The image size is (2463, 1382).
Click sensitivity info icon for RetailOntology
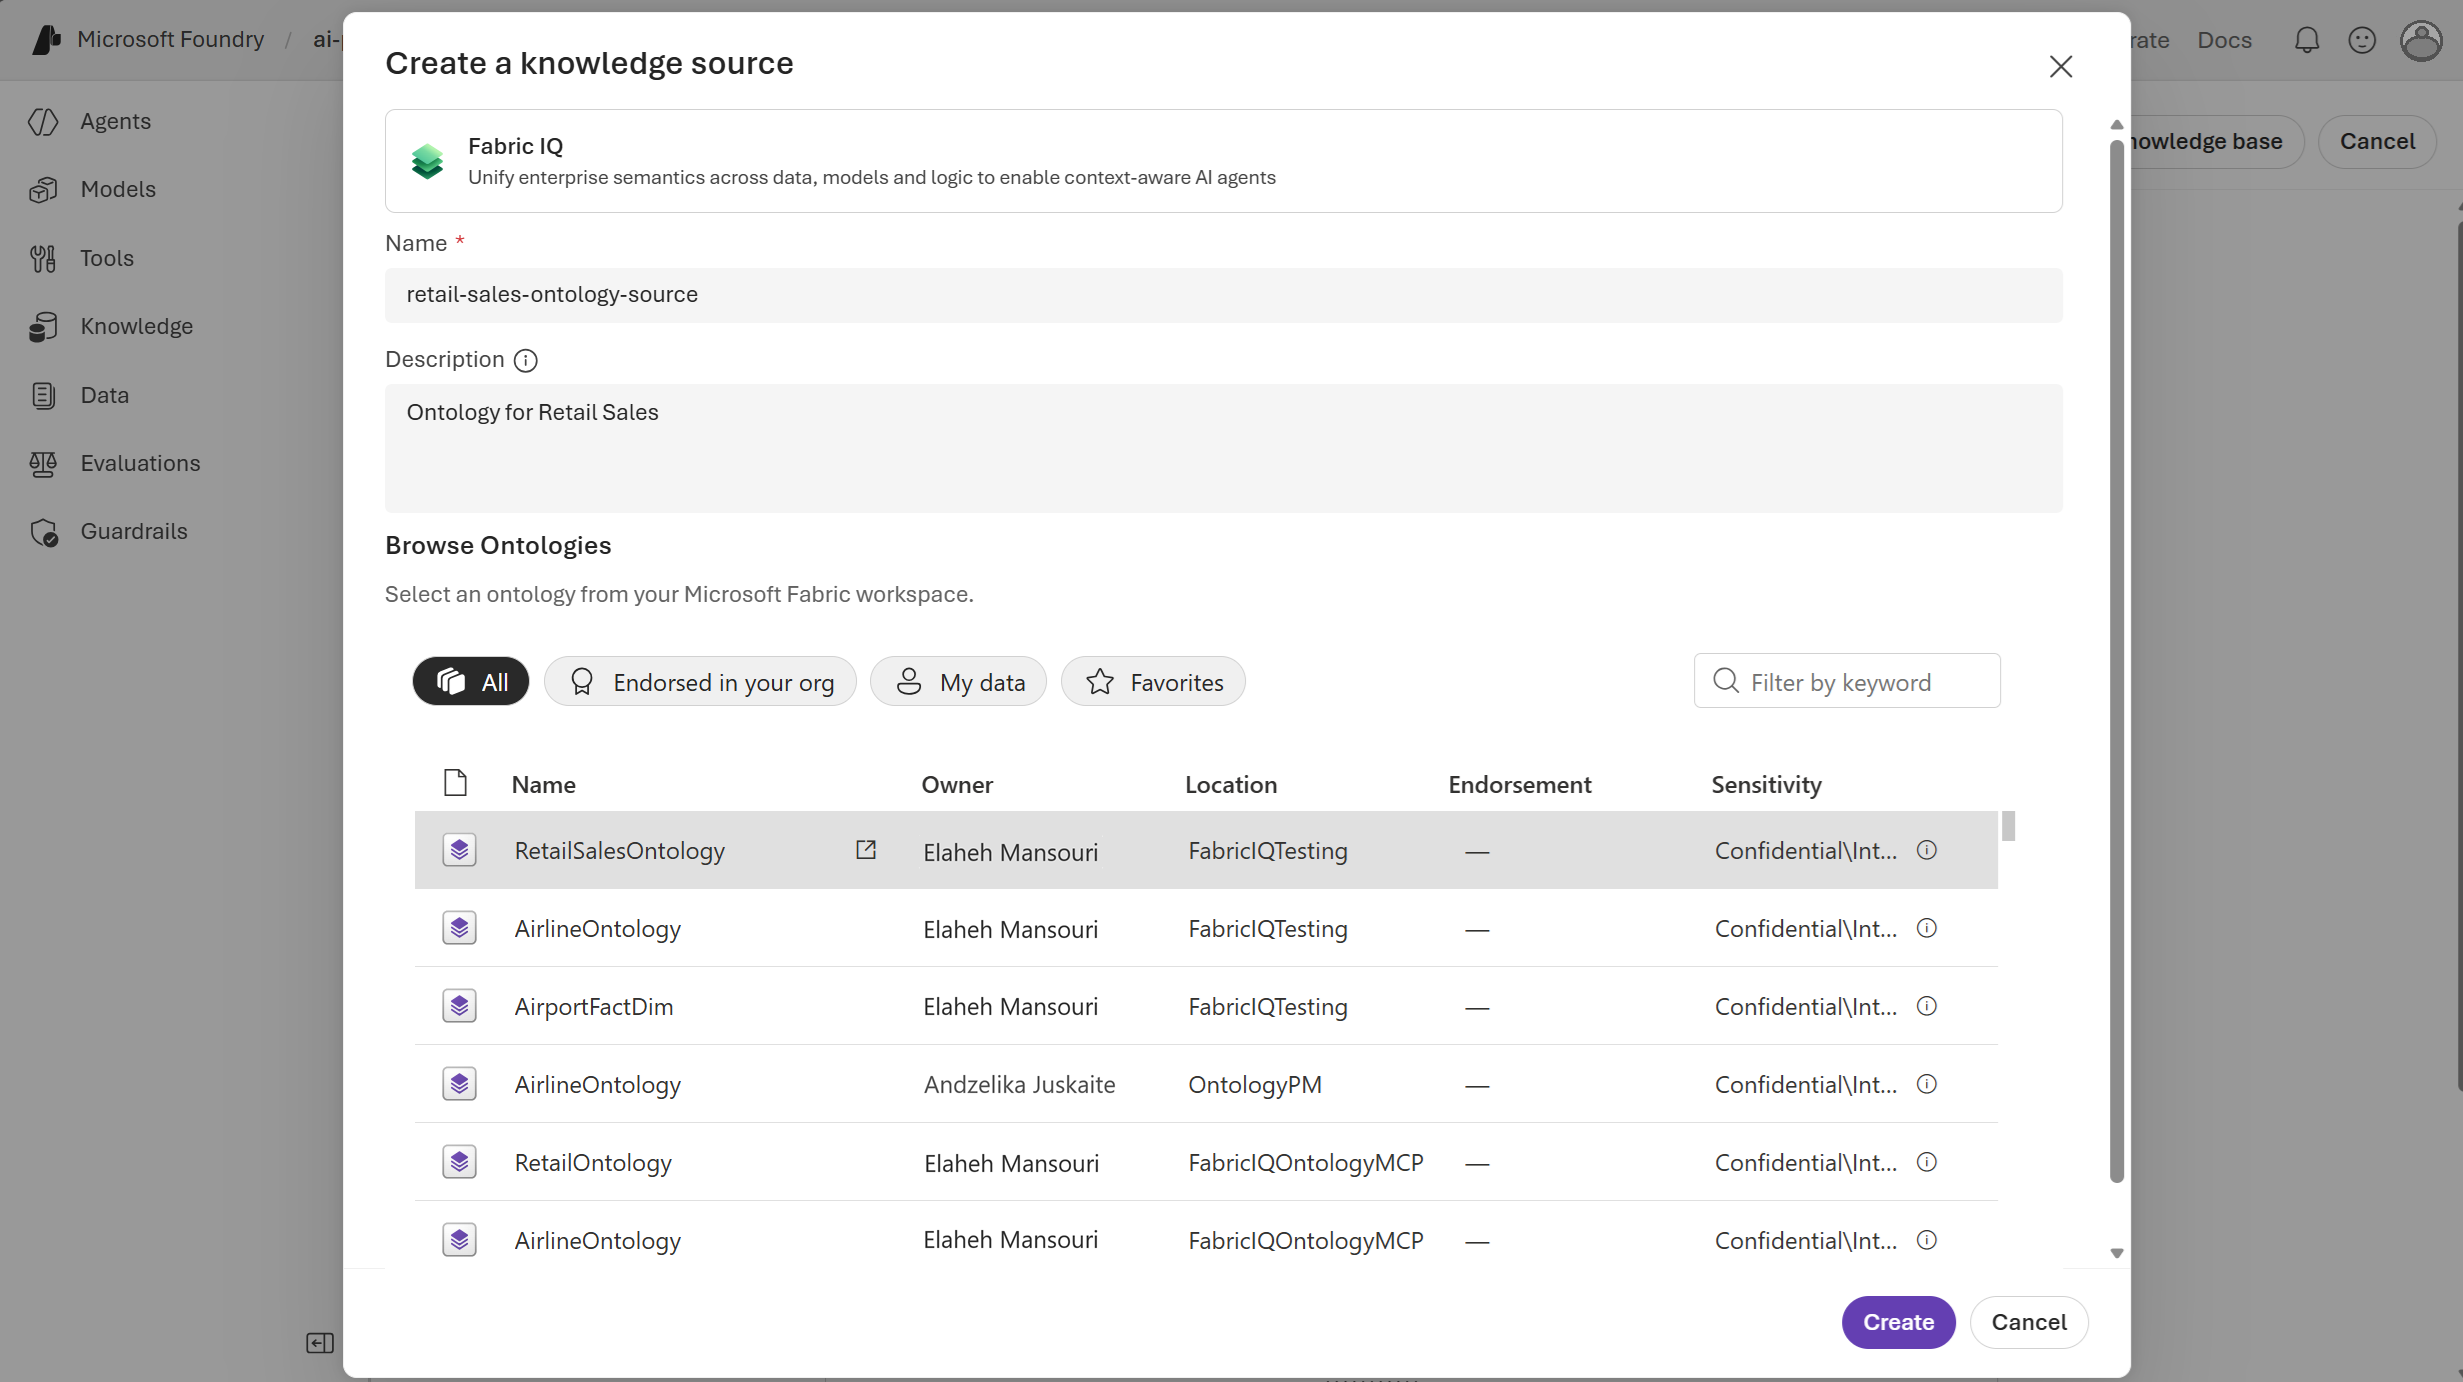coord(1927,1162)
